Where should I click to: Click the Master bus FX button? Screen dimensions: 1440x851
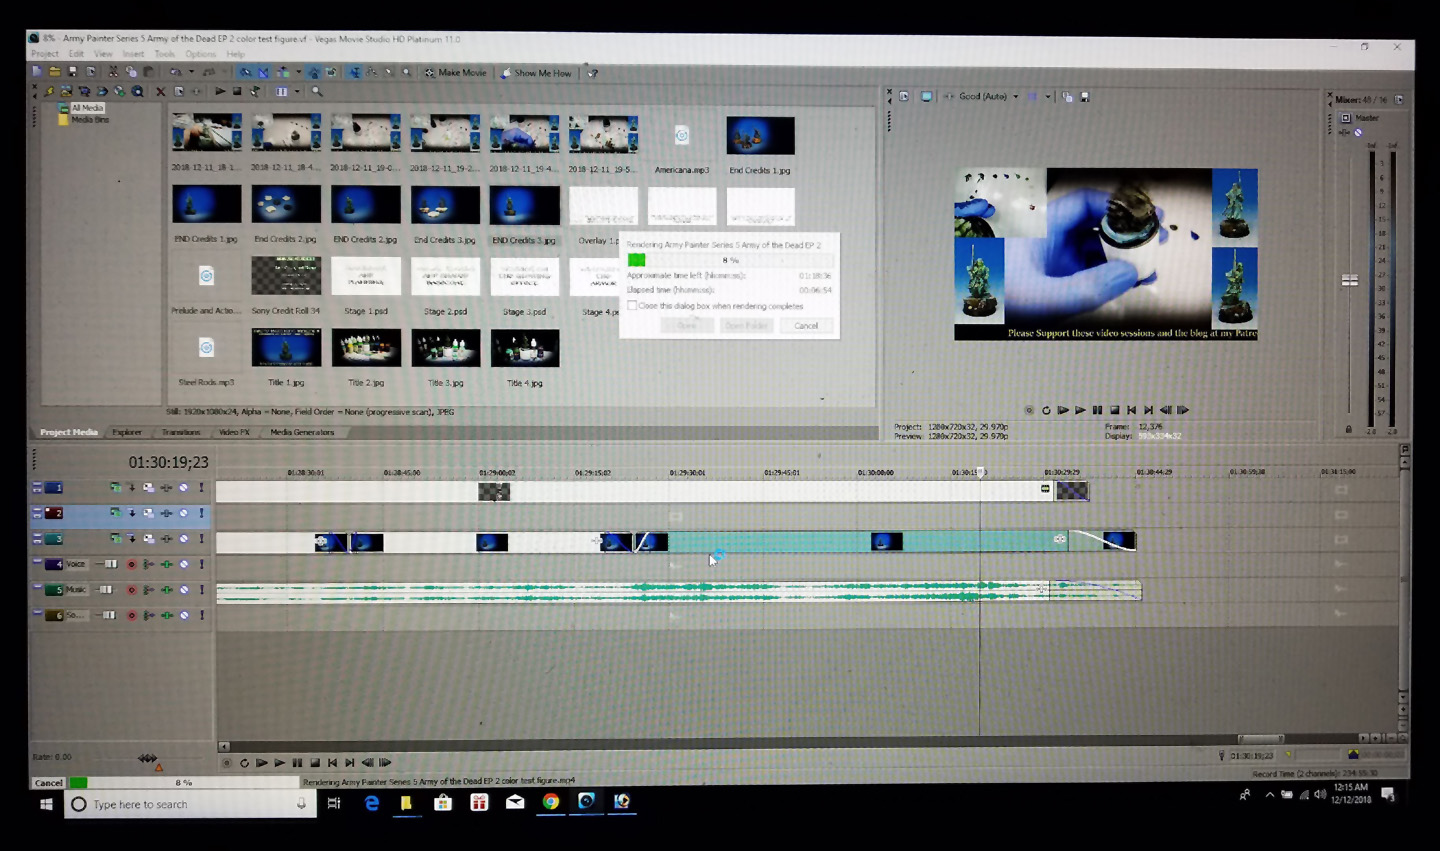[1344, 132]
